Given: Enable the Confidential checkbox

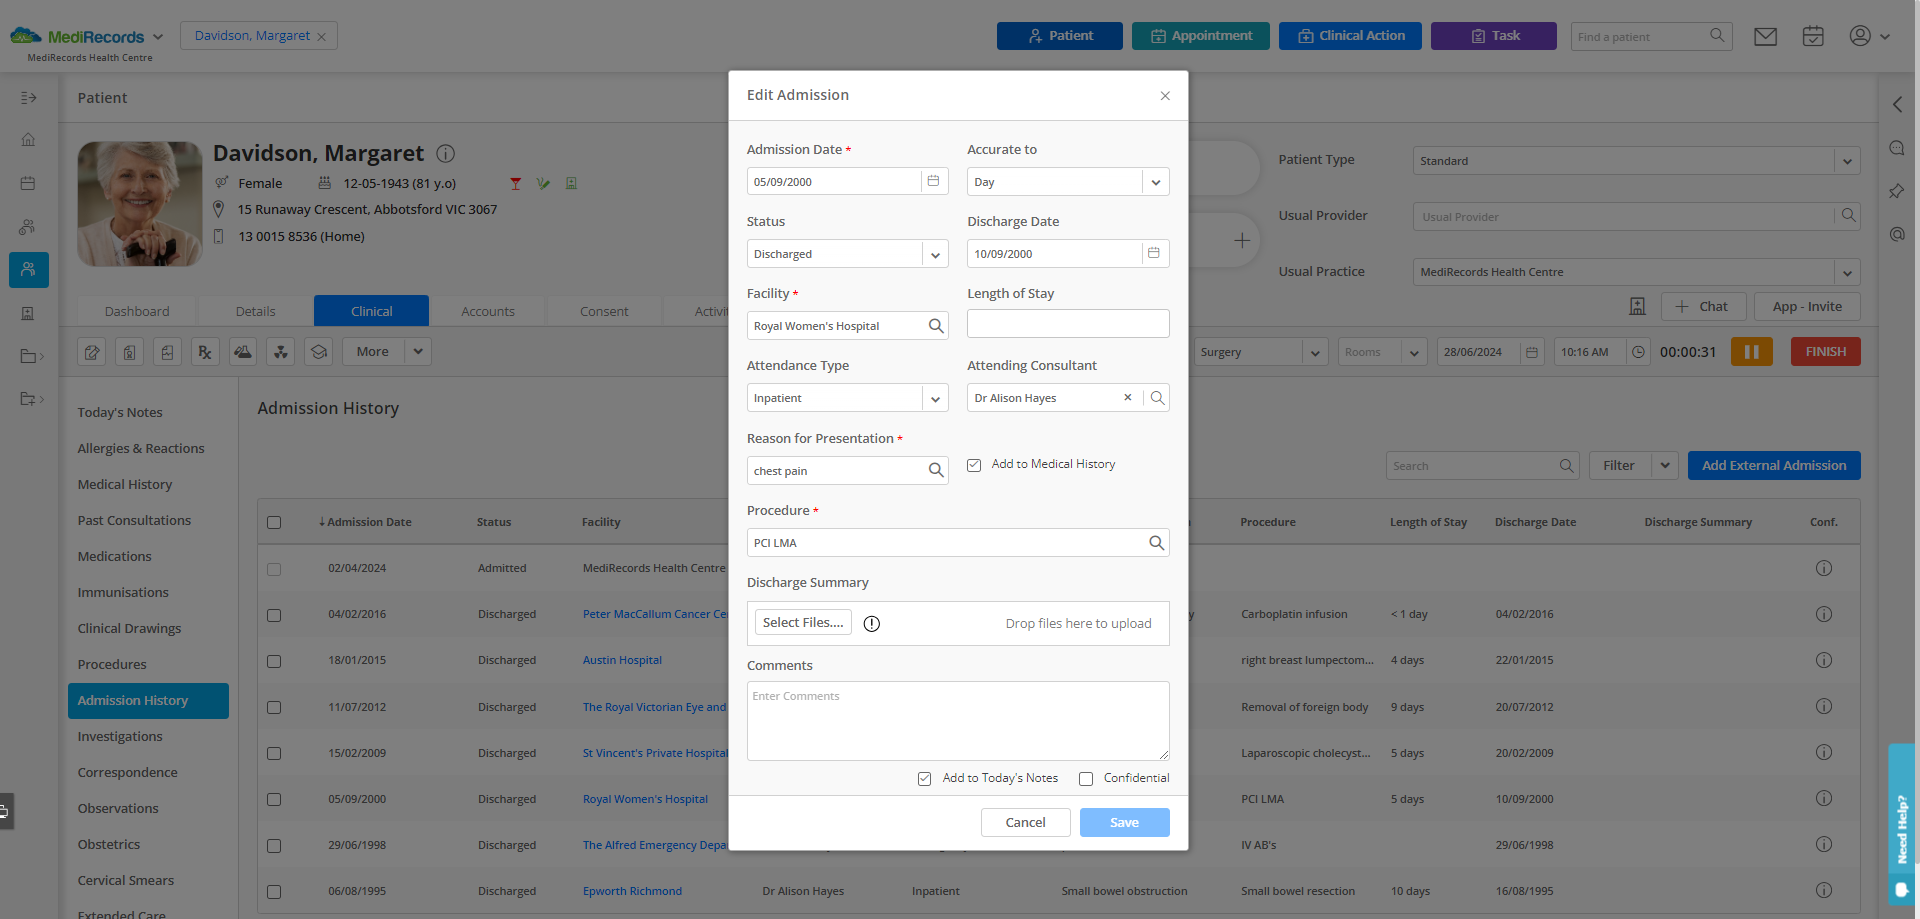Looking at the screenshot, I should click(1086, 779).
